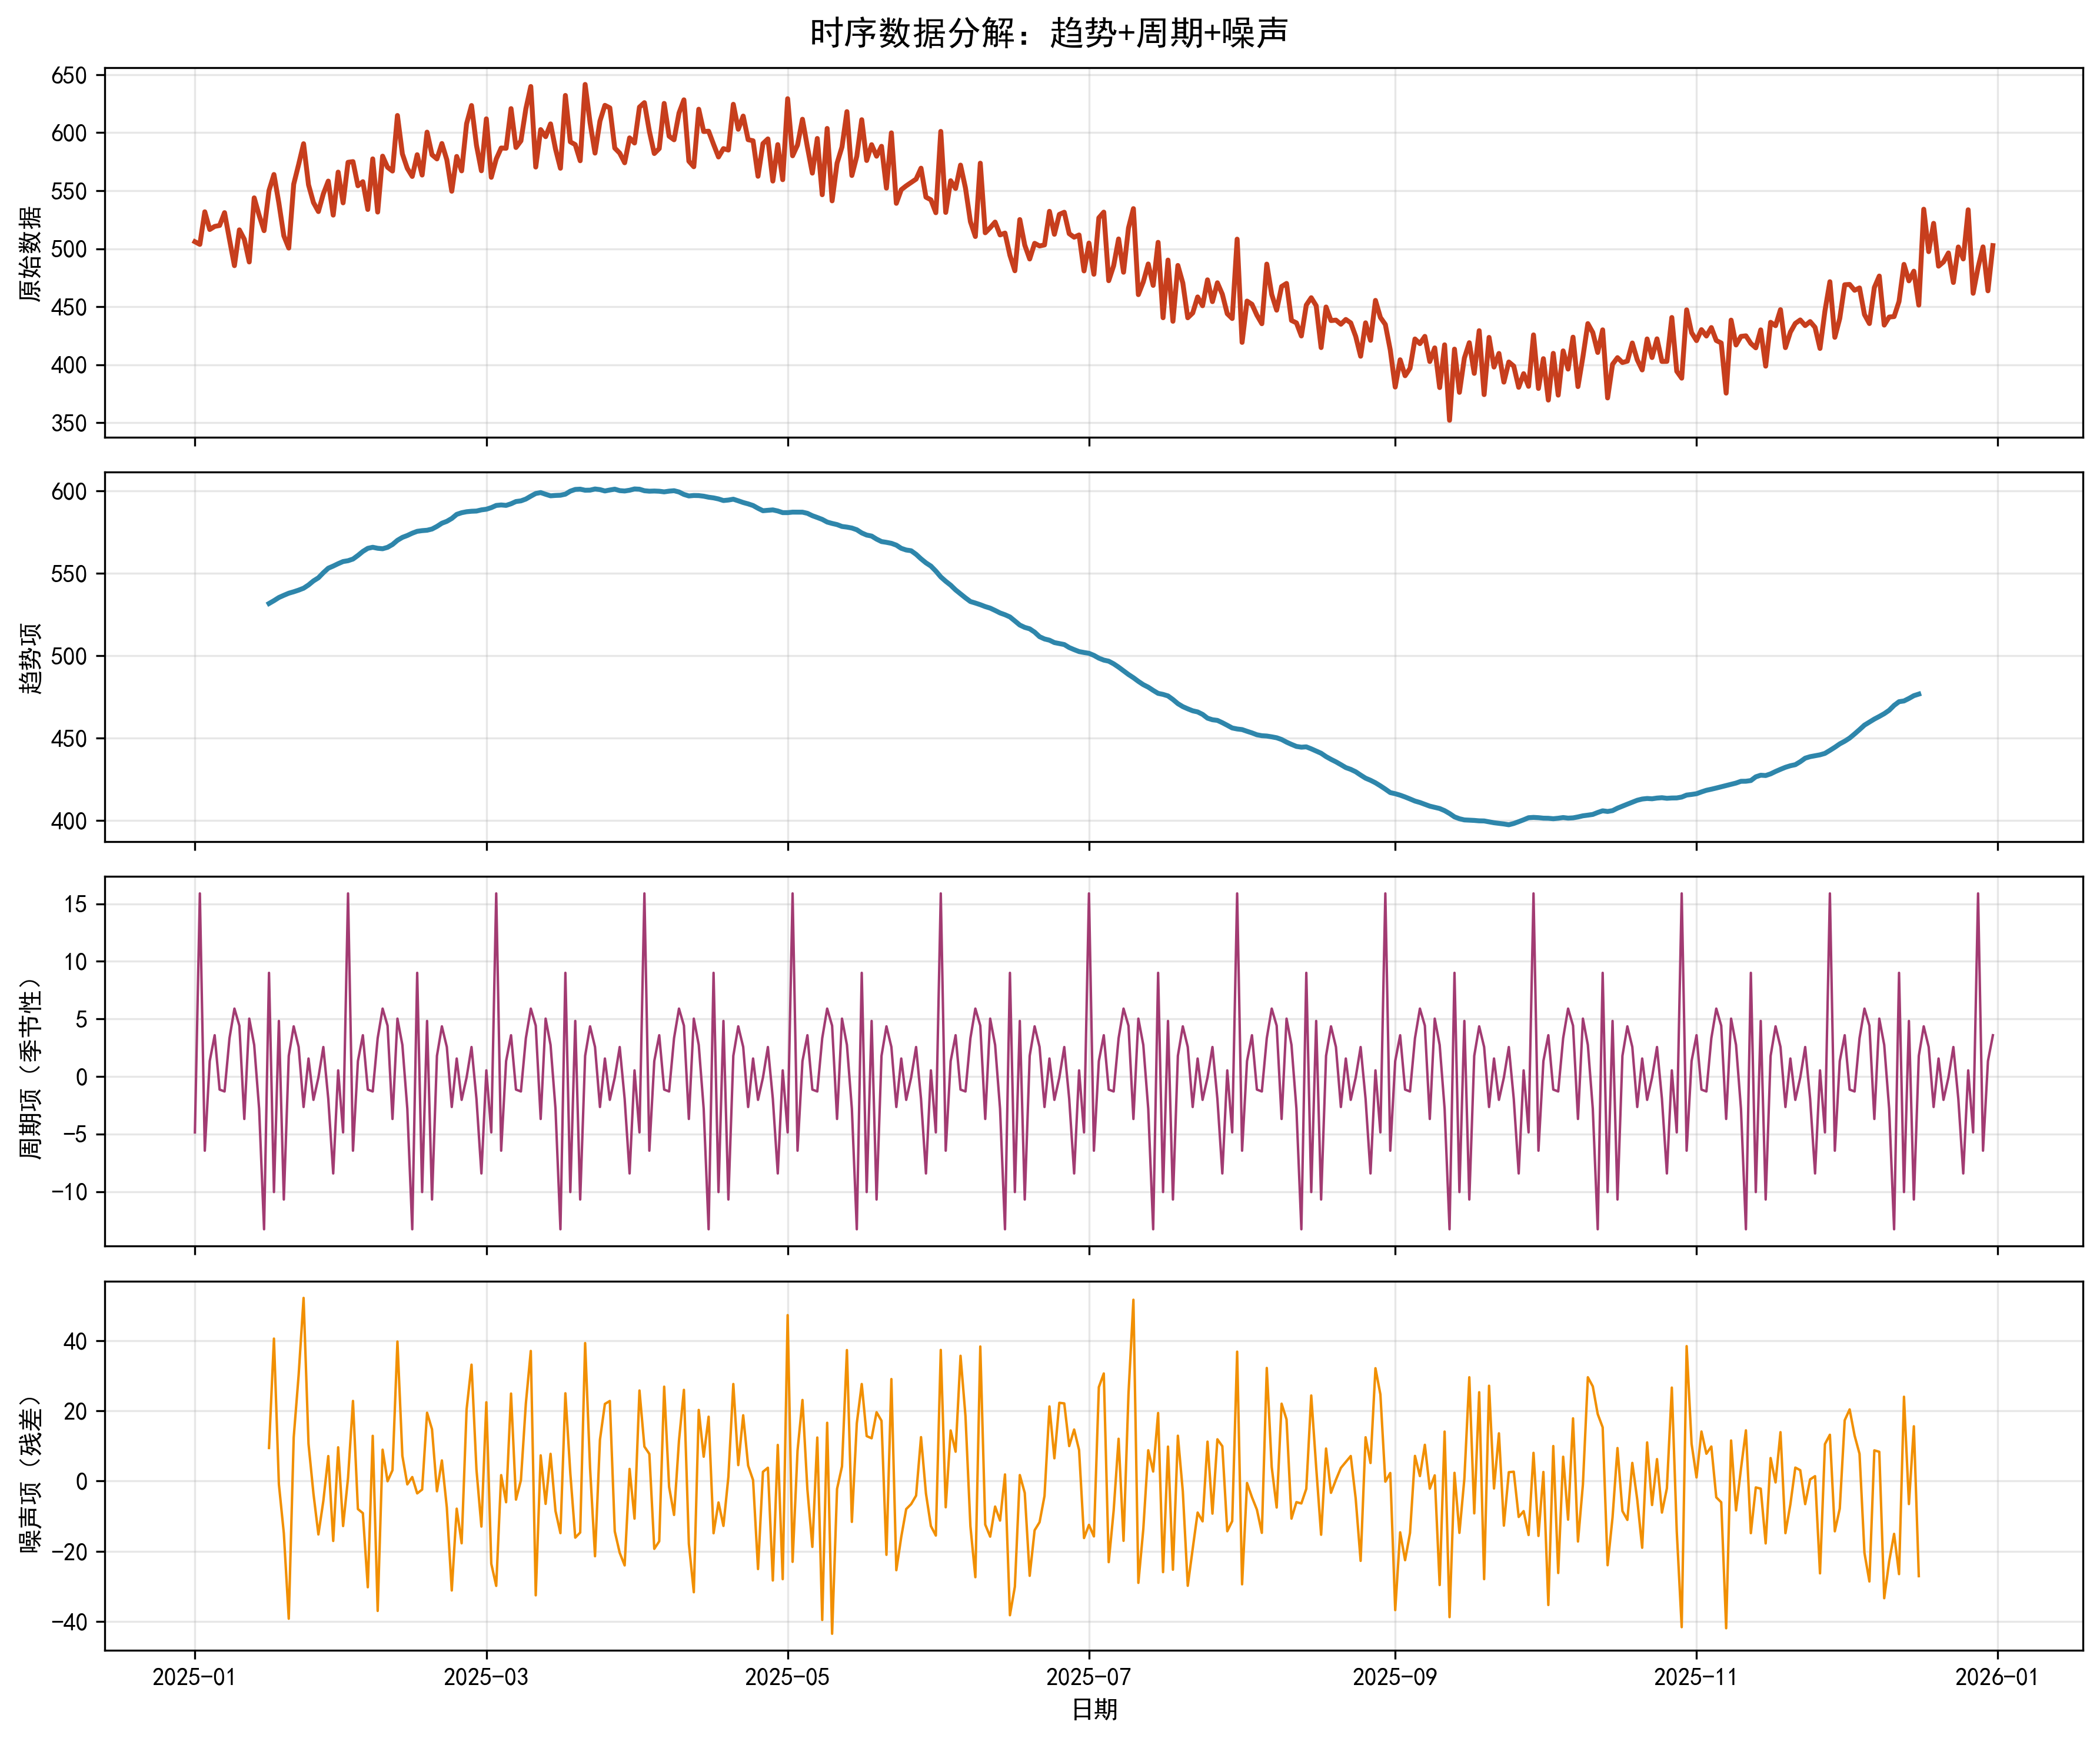2100x1738 pixels.
Task: Click the 2025-11 date tick label
Action: coord(1695,1677)
